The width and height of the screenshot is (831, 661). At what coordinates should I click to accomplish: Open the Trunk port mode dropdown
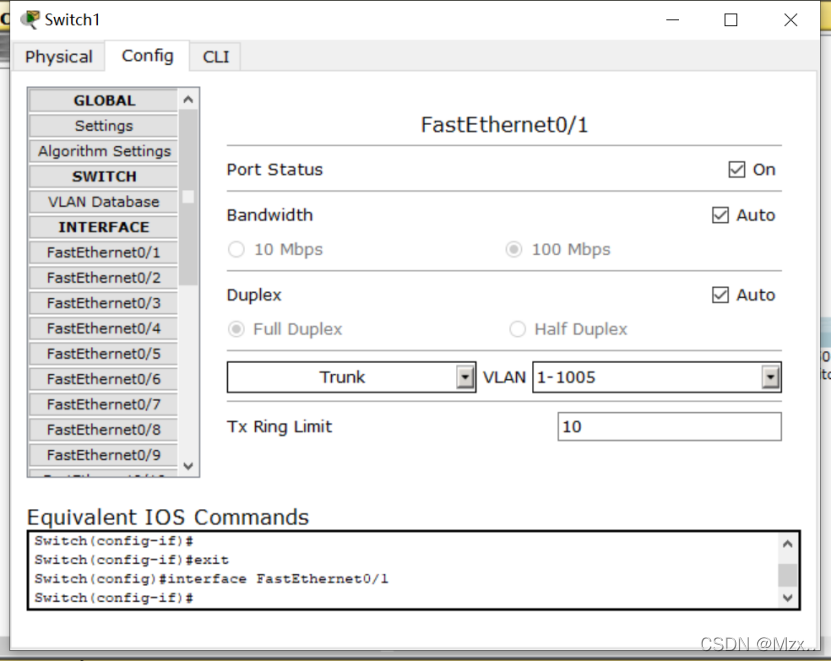coord(465,377)
